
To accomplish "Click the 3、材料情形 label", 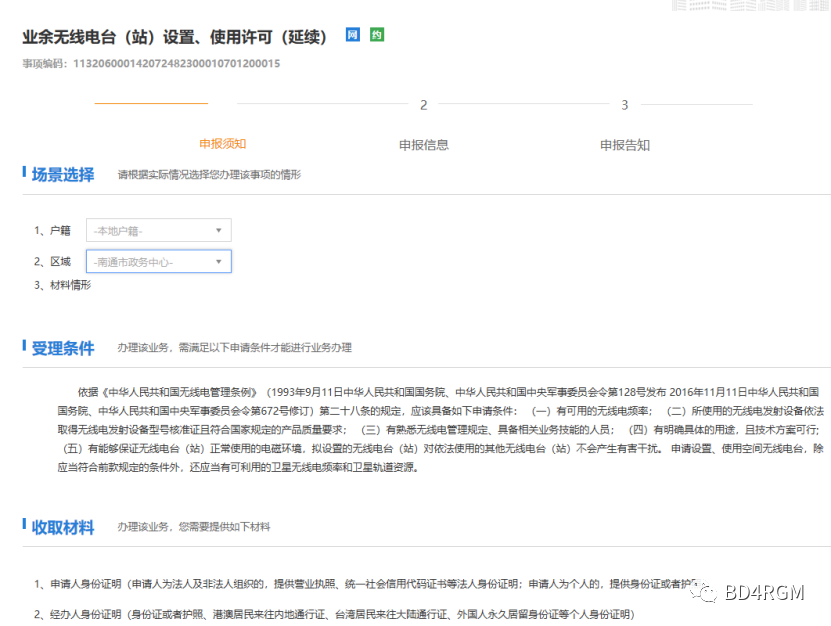I will pyautogui.click(x=63, y=285).
